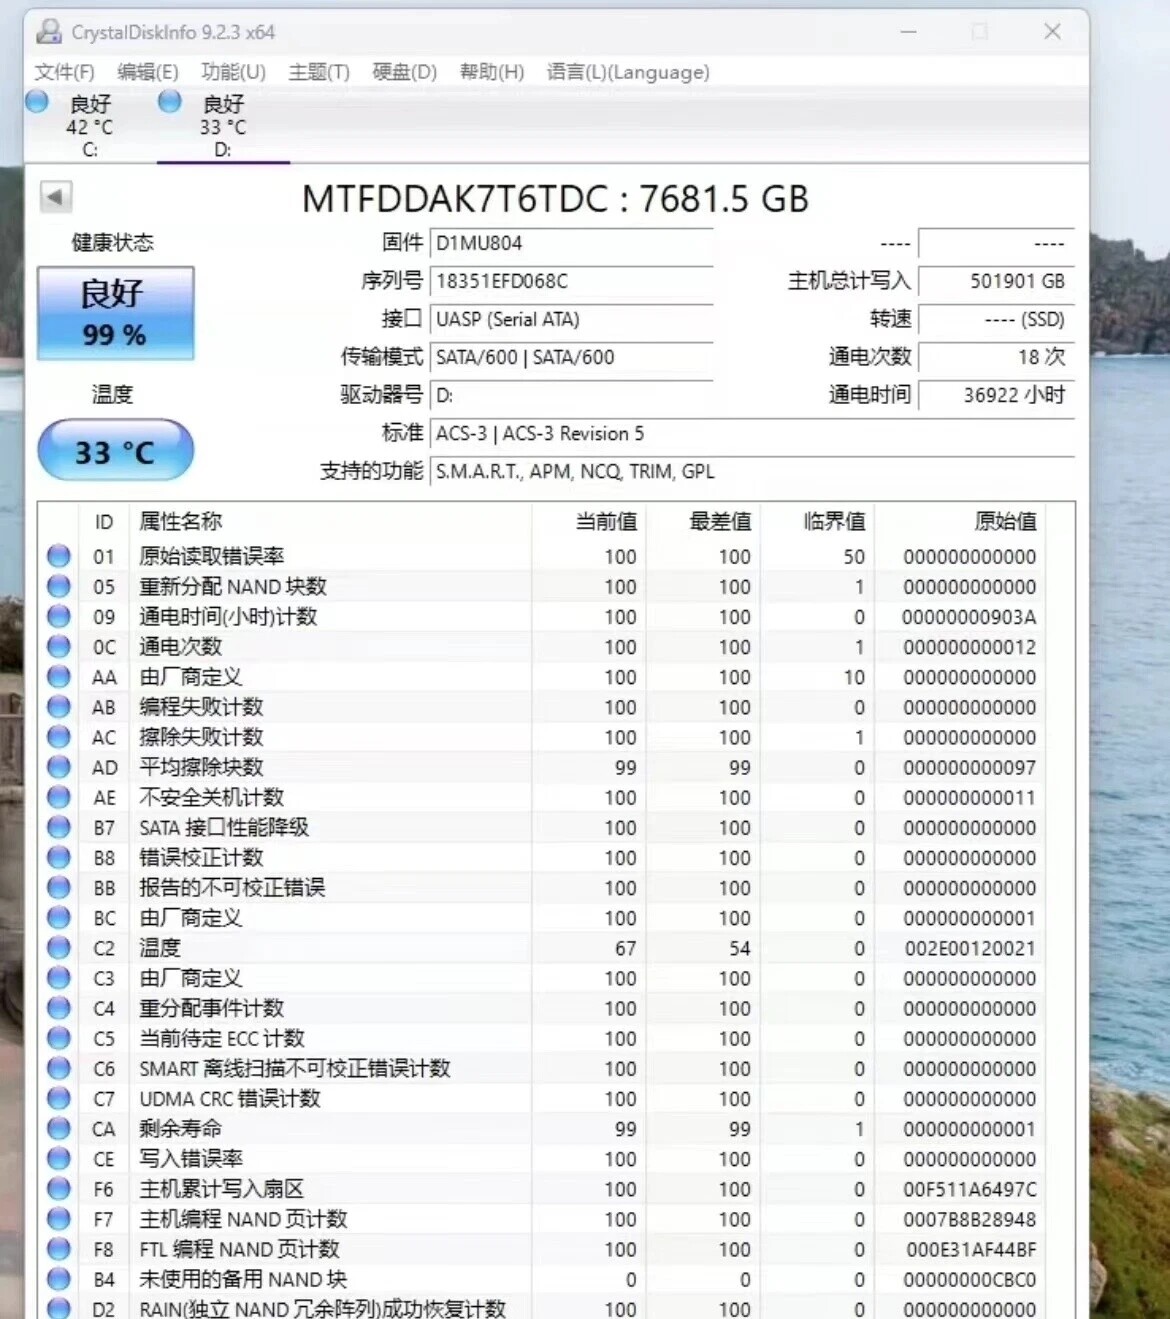Select the status orb for F6 主机累计写入扇区
This screenshot has width=1170, height=1319.
pyautogui.click(x=59, y=1189)
